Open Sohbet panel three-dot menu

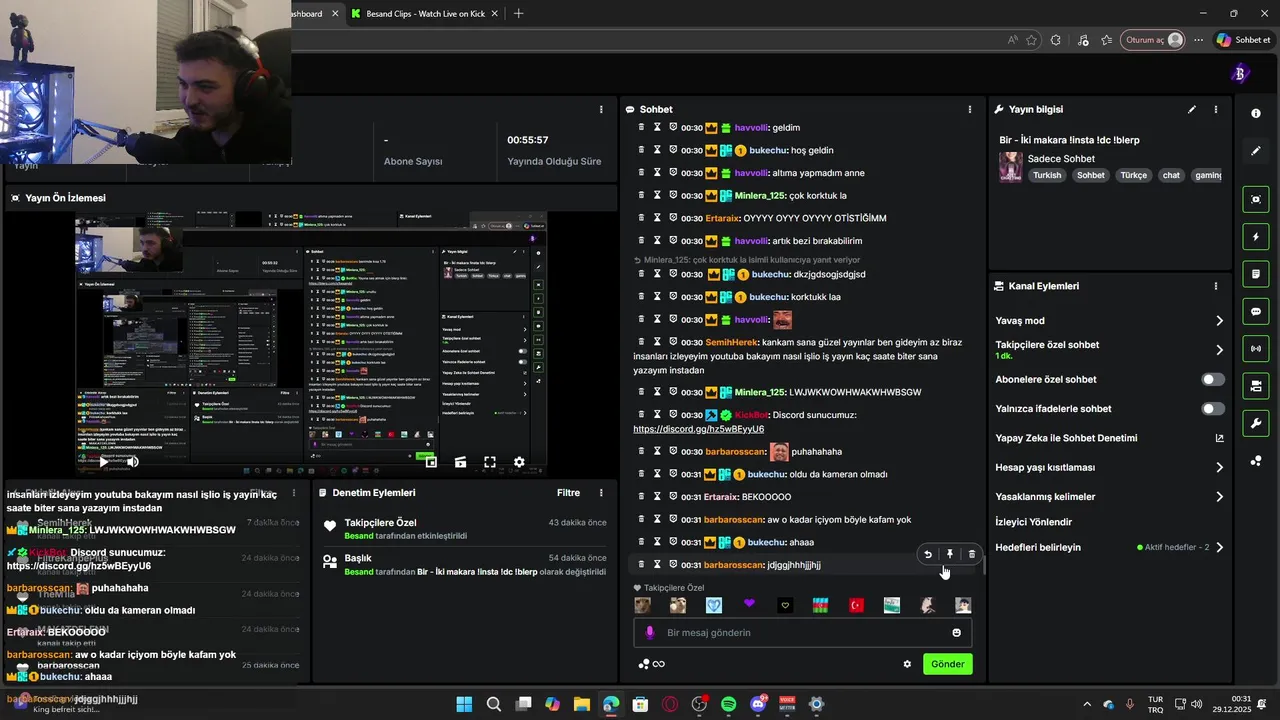coord(969,109)
